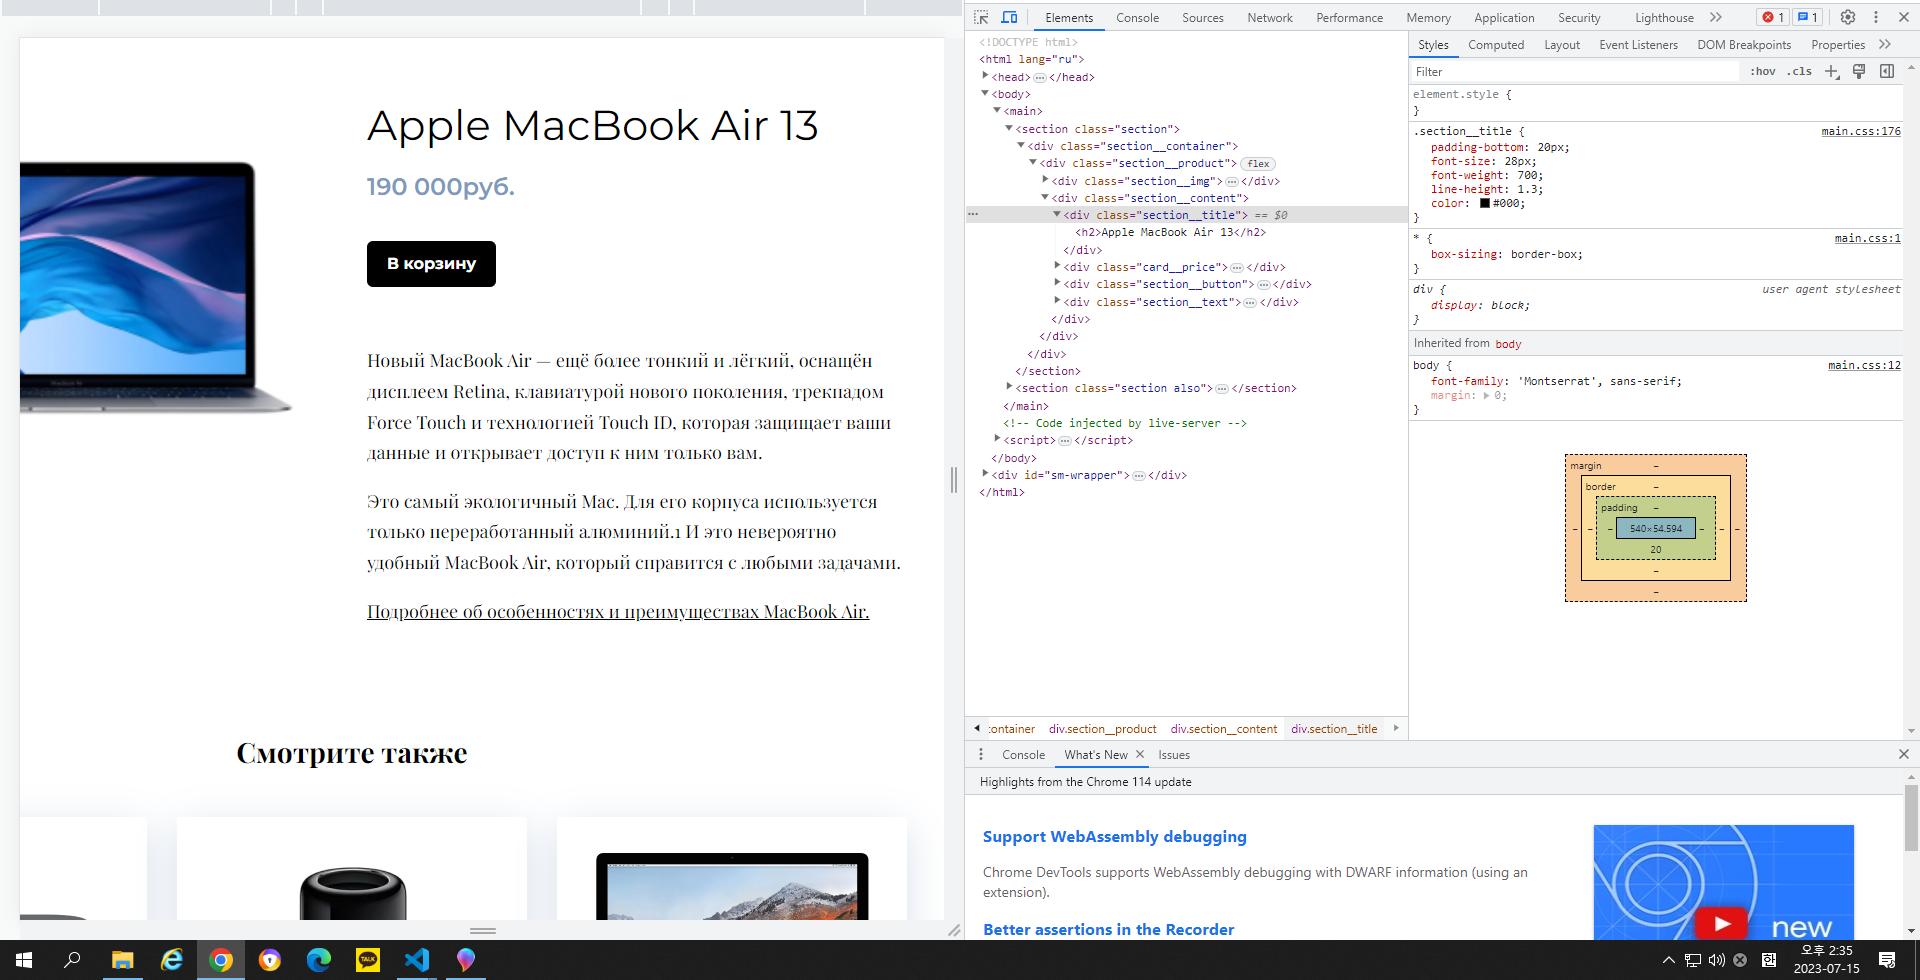The width and height of the screenshot is (1920, 980).
Task: Open the Computed styles tab
Action: [1496, 45]
